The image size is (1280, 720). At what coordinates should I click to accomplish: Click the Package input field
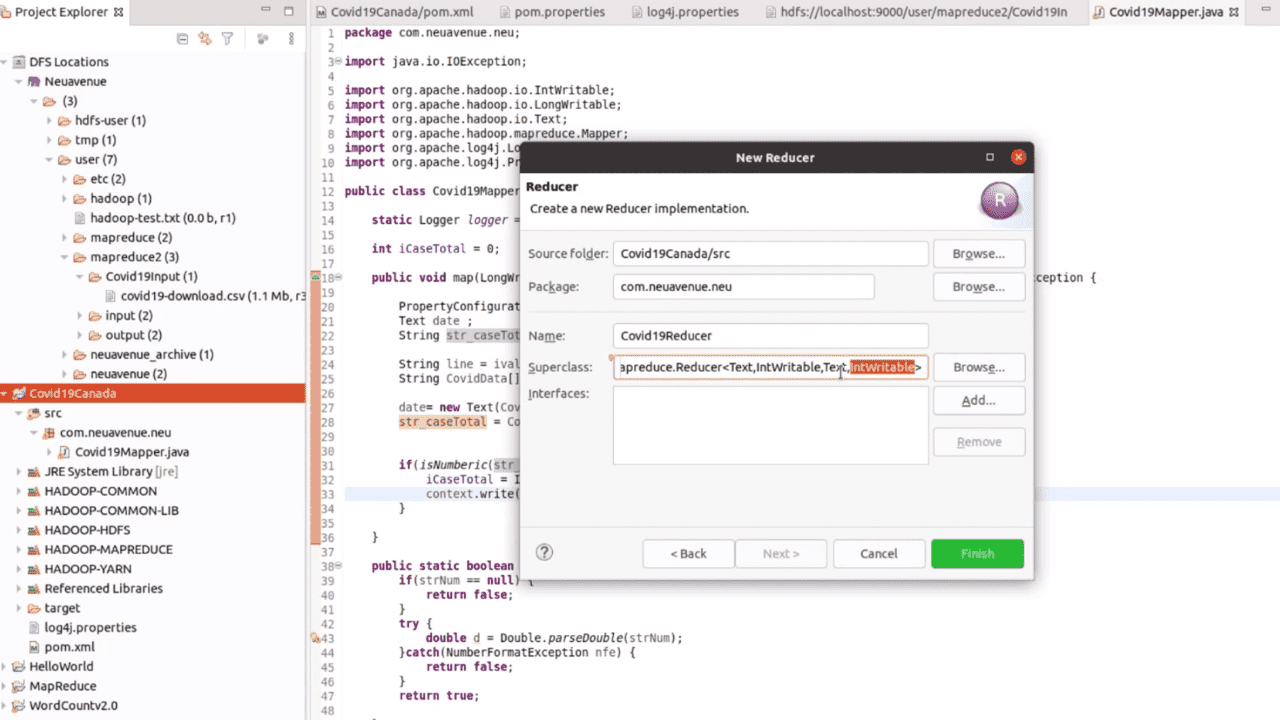click(x=744, y=287)
